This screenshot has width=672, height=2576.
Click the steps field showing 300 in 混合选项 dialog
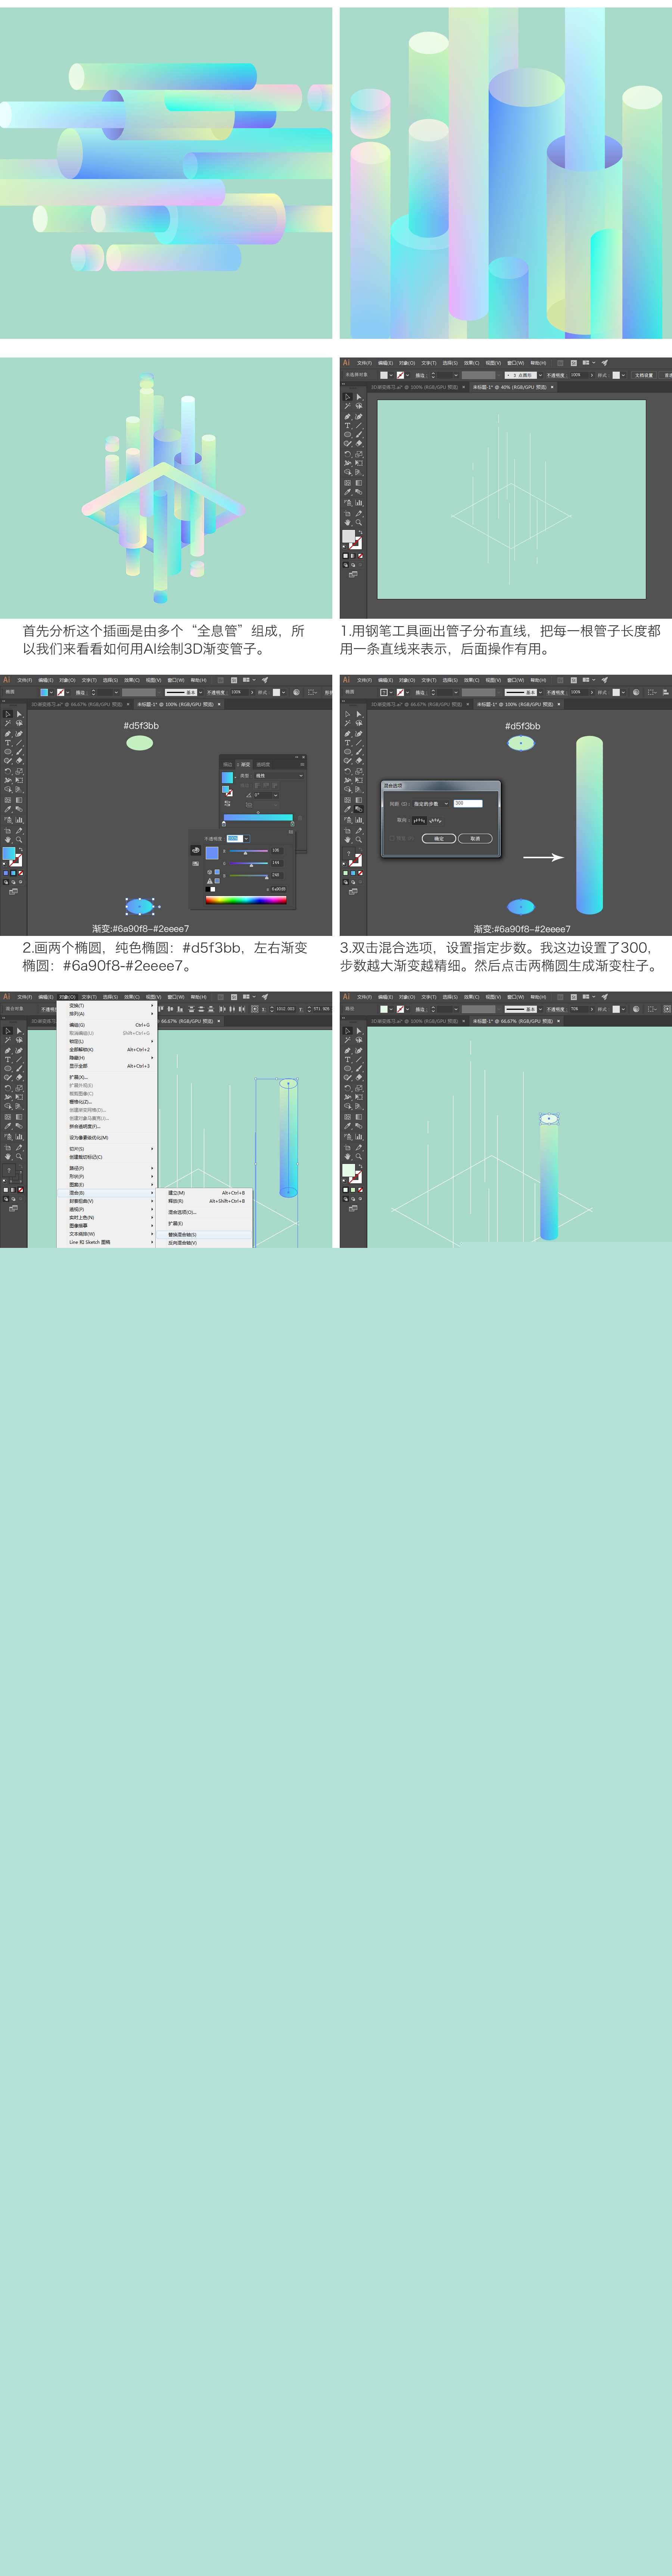468,804
